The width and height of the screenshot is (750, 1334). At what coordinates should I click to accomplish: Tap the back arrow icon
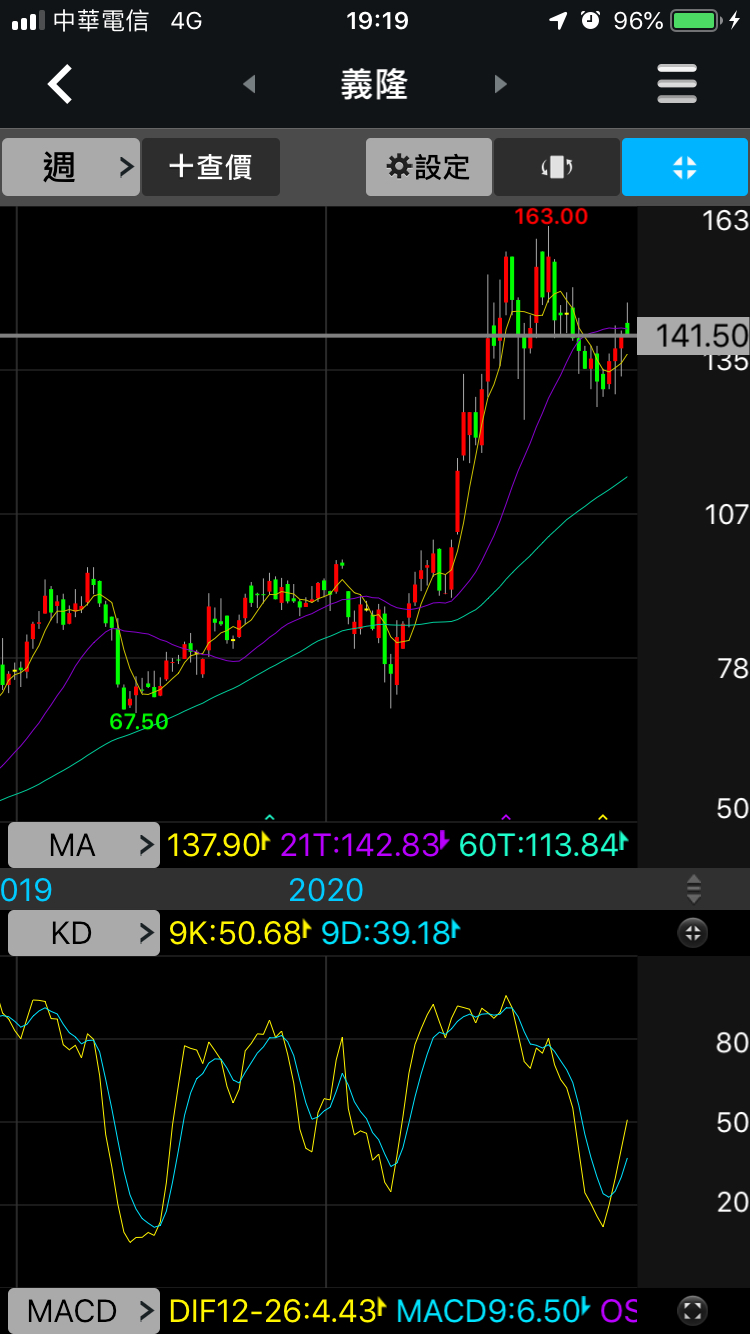[x=61, y=85]
